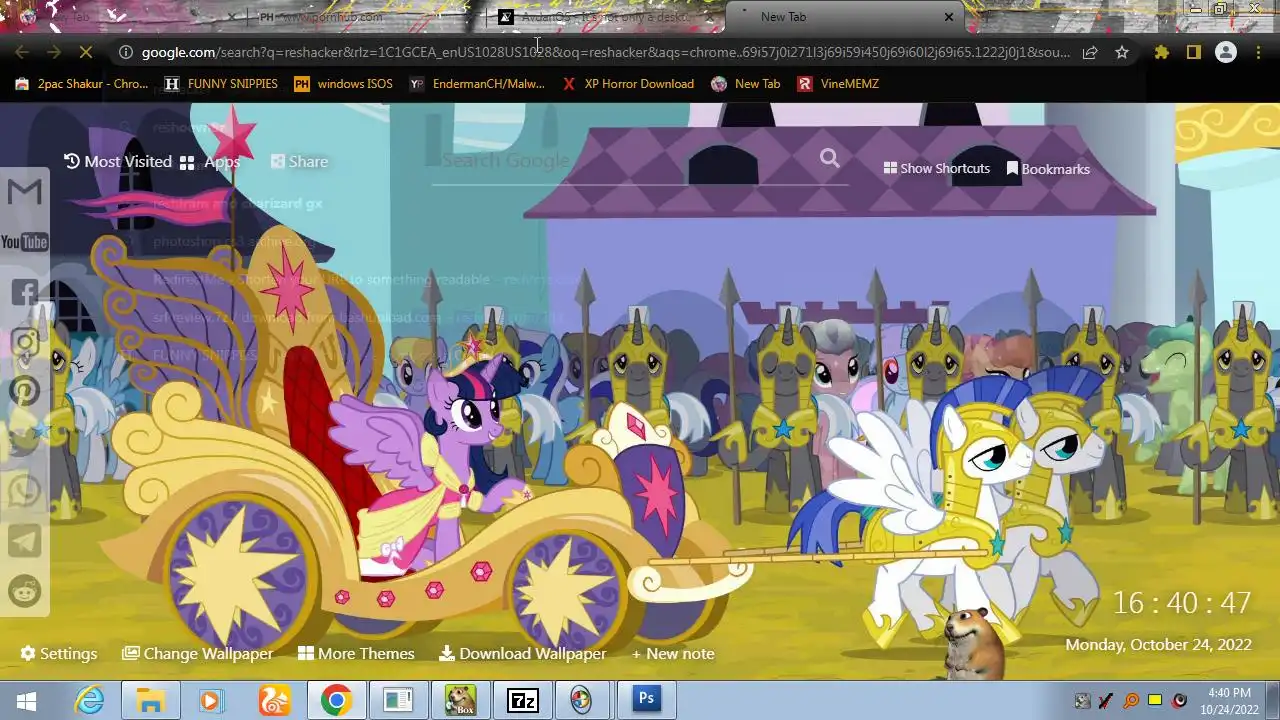
Task: Open the FUNNY SNIPPIES bookmark
Action: [x=221, y=84]
